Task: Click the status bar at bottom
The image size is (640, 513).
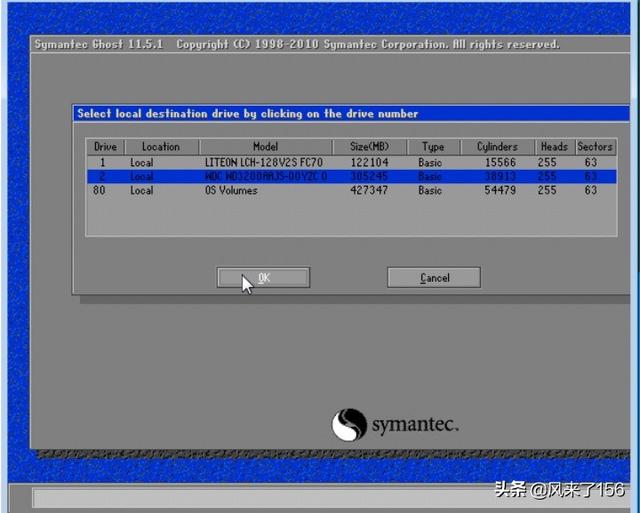Action: [331, 498]
